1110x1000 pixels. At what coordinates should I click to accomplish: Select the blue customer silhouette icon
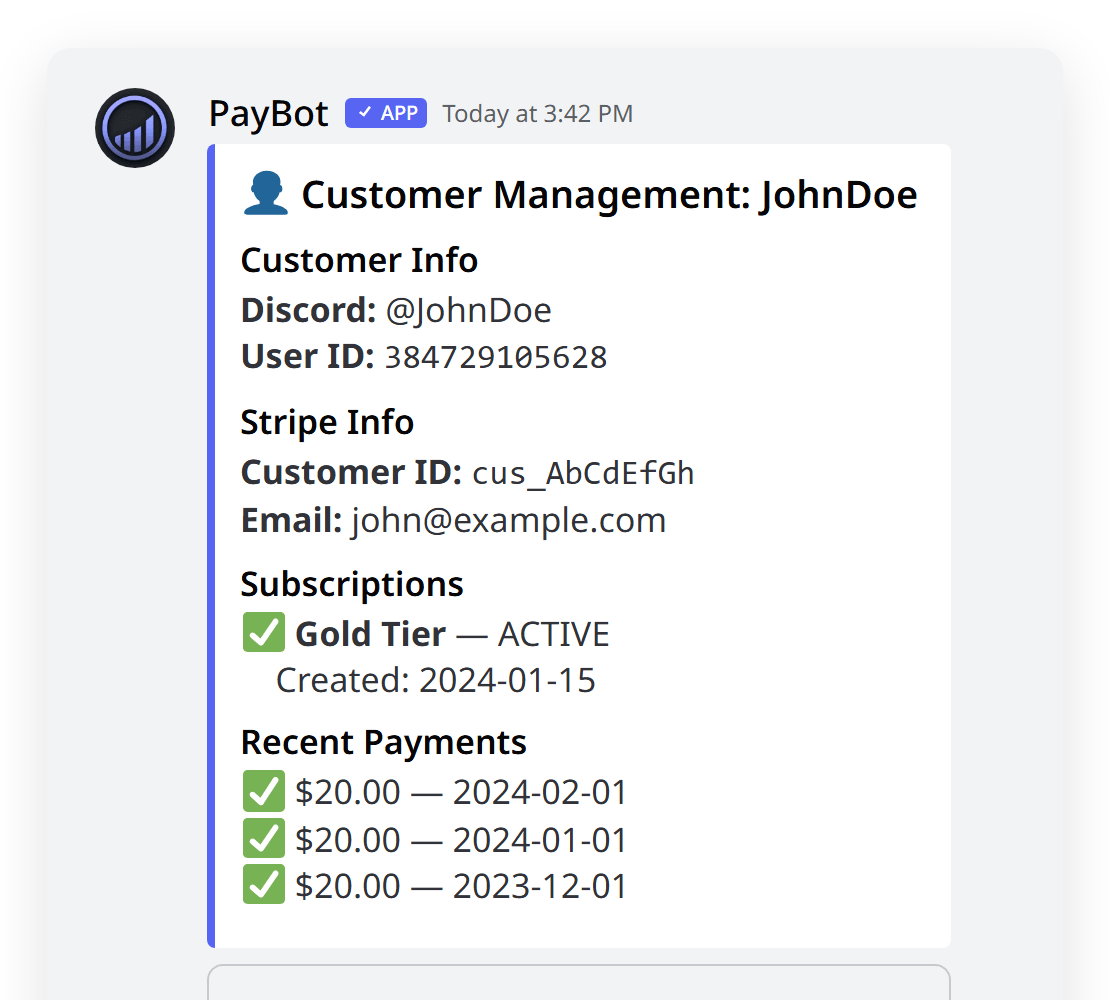pos(263,193)
